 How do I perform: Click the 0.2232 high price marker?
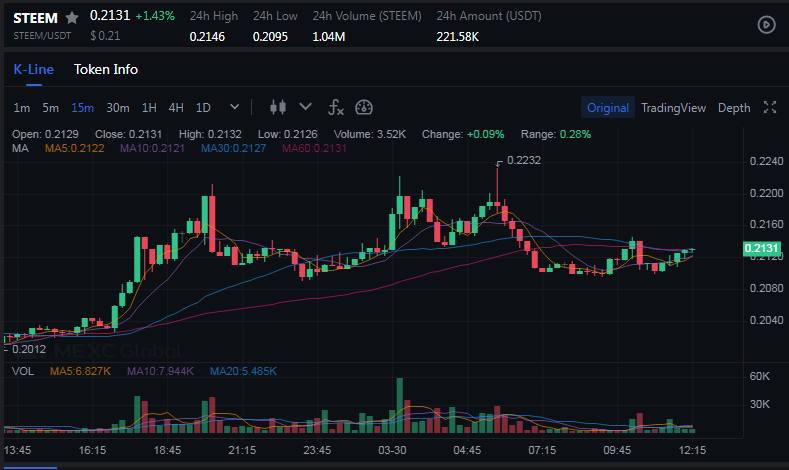tap(523, 160)
